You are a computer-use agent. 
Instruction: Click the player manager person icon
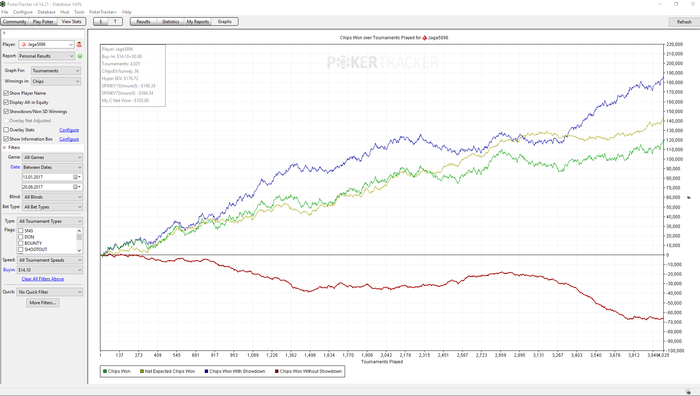pos(79,44)
